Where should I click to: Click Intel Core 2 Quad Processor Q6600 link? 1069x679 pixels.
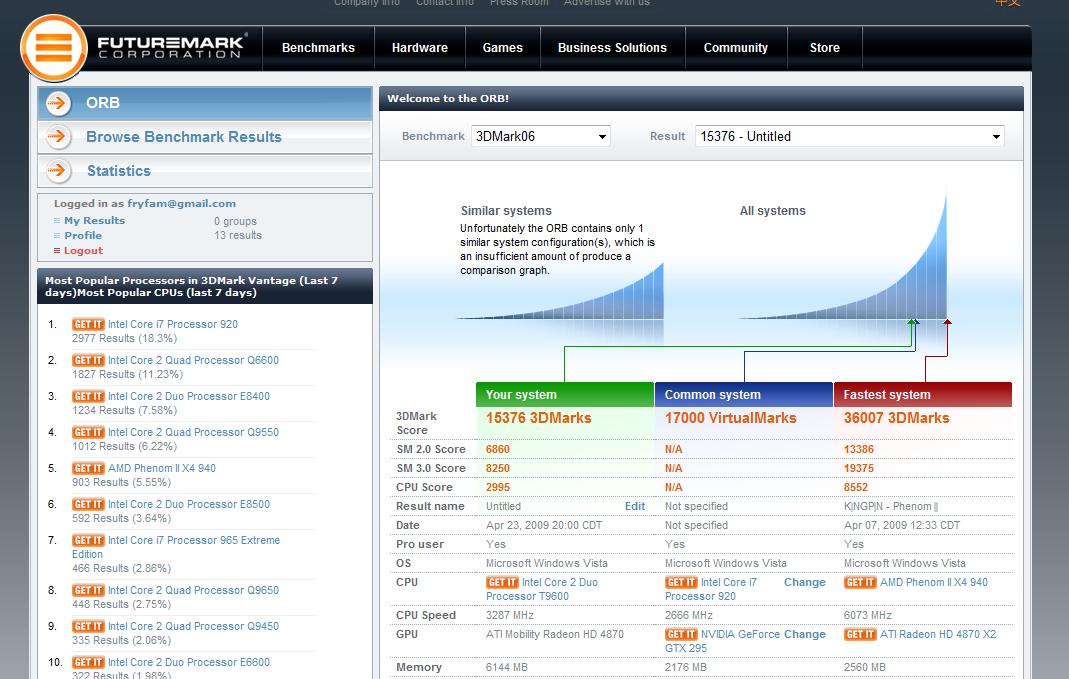coord(193,361)
